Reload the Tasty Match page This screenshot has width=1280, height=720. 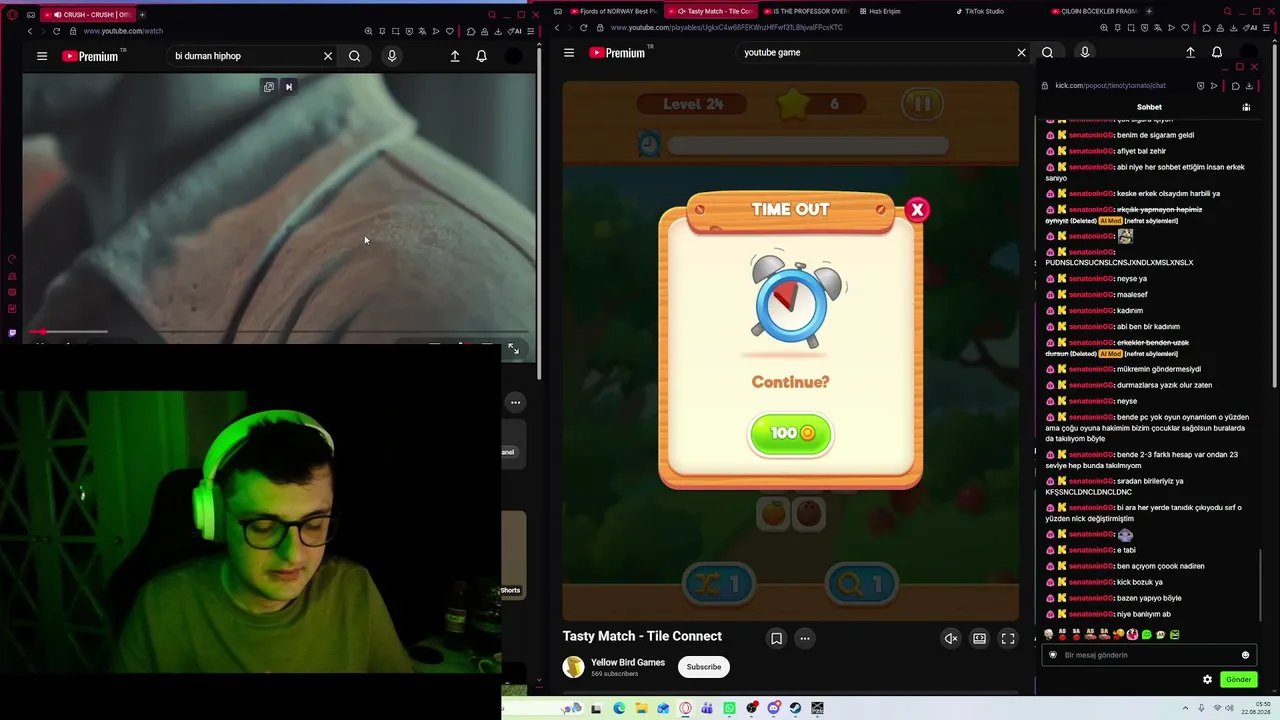pos(583,28)
